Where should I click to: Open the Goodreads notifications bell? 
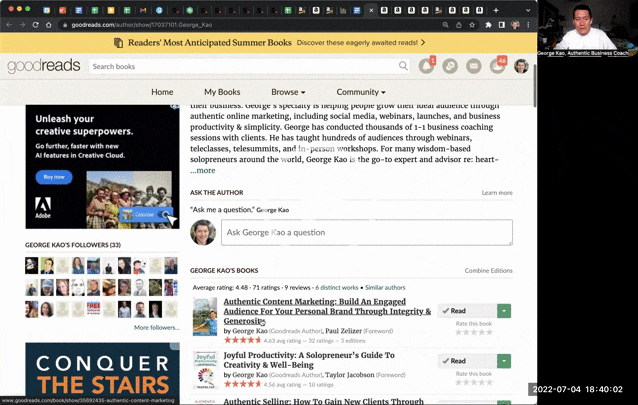click(426, 66)
